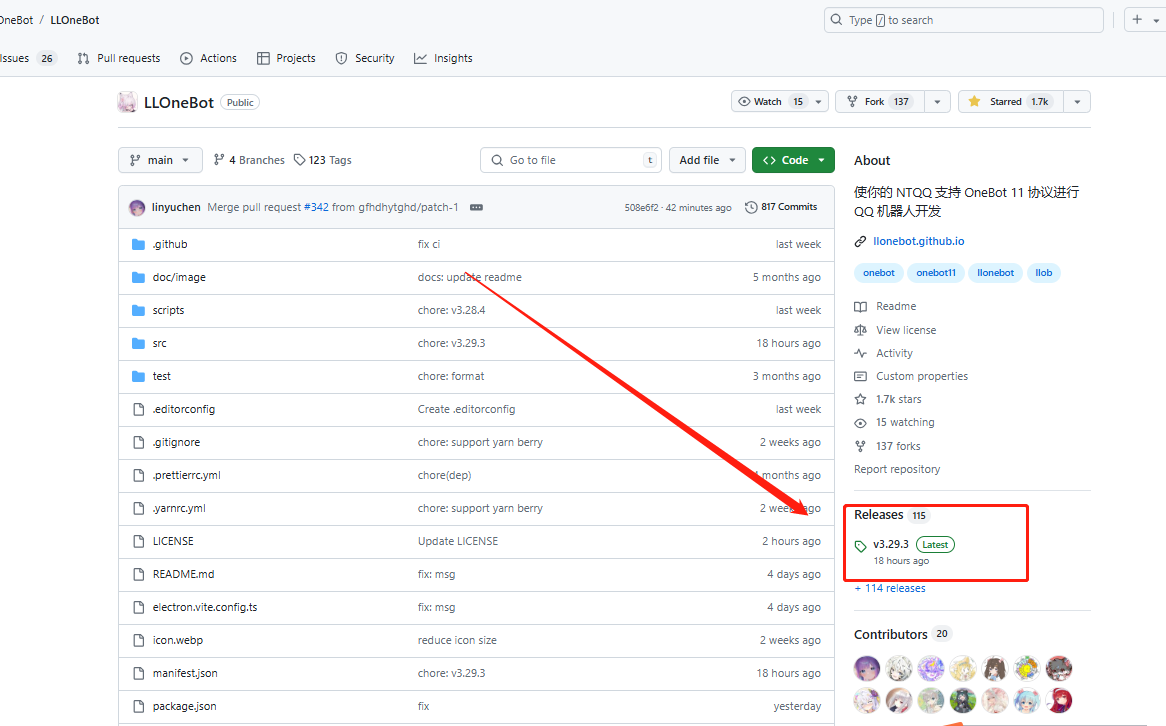1166x726 pixels.
Task: Open the src folder icon
Action: coord(139,343)
